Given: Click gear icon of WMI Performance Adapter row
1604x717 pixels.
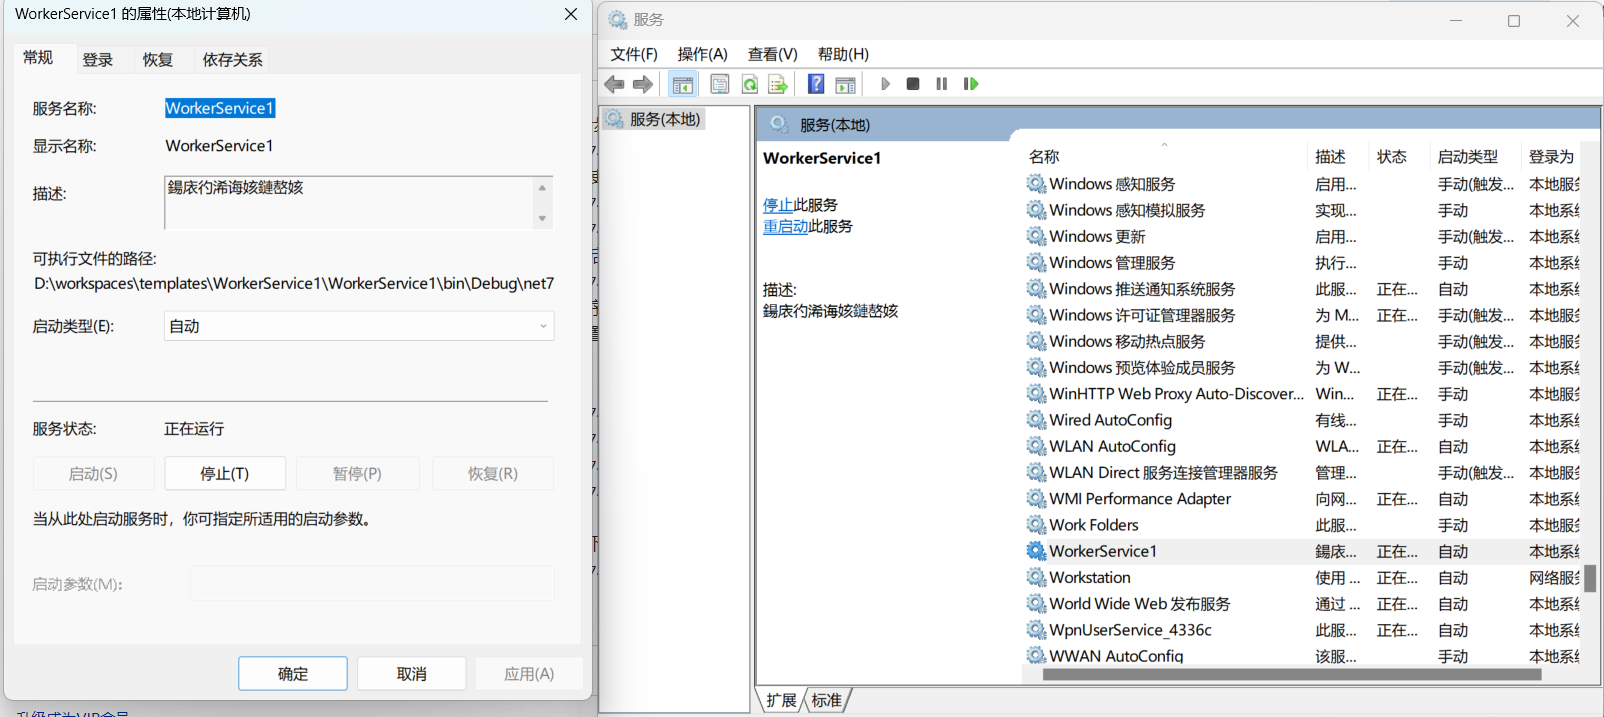Looking at the screenshot, I should coord(1036,498).
